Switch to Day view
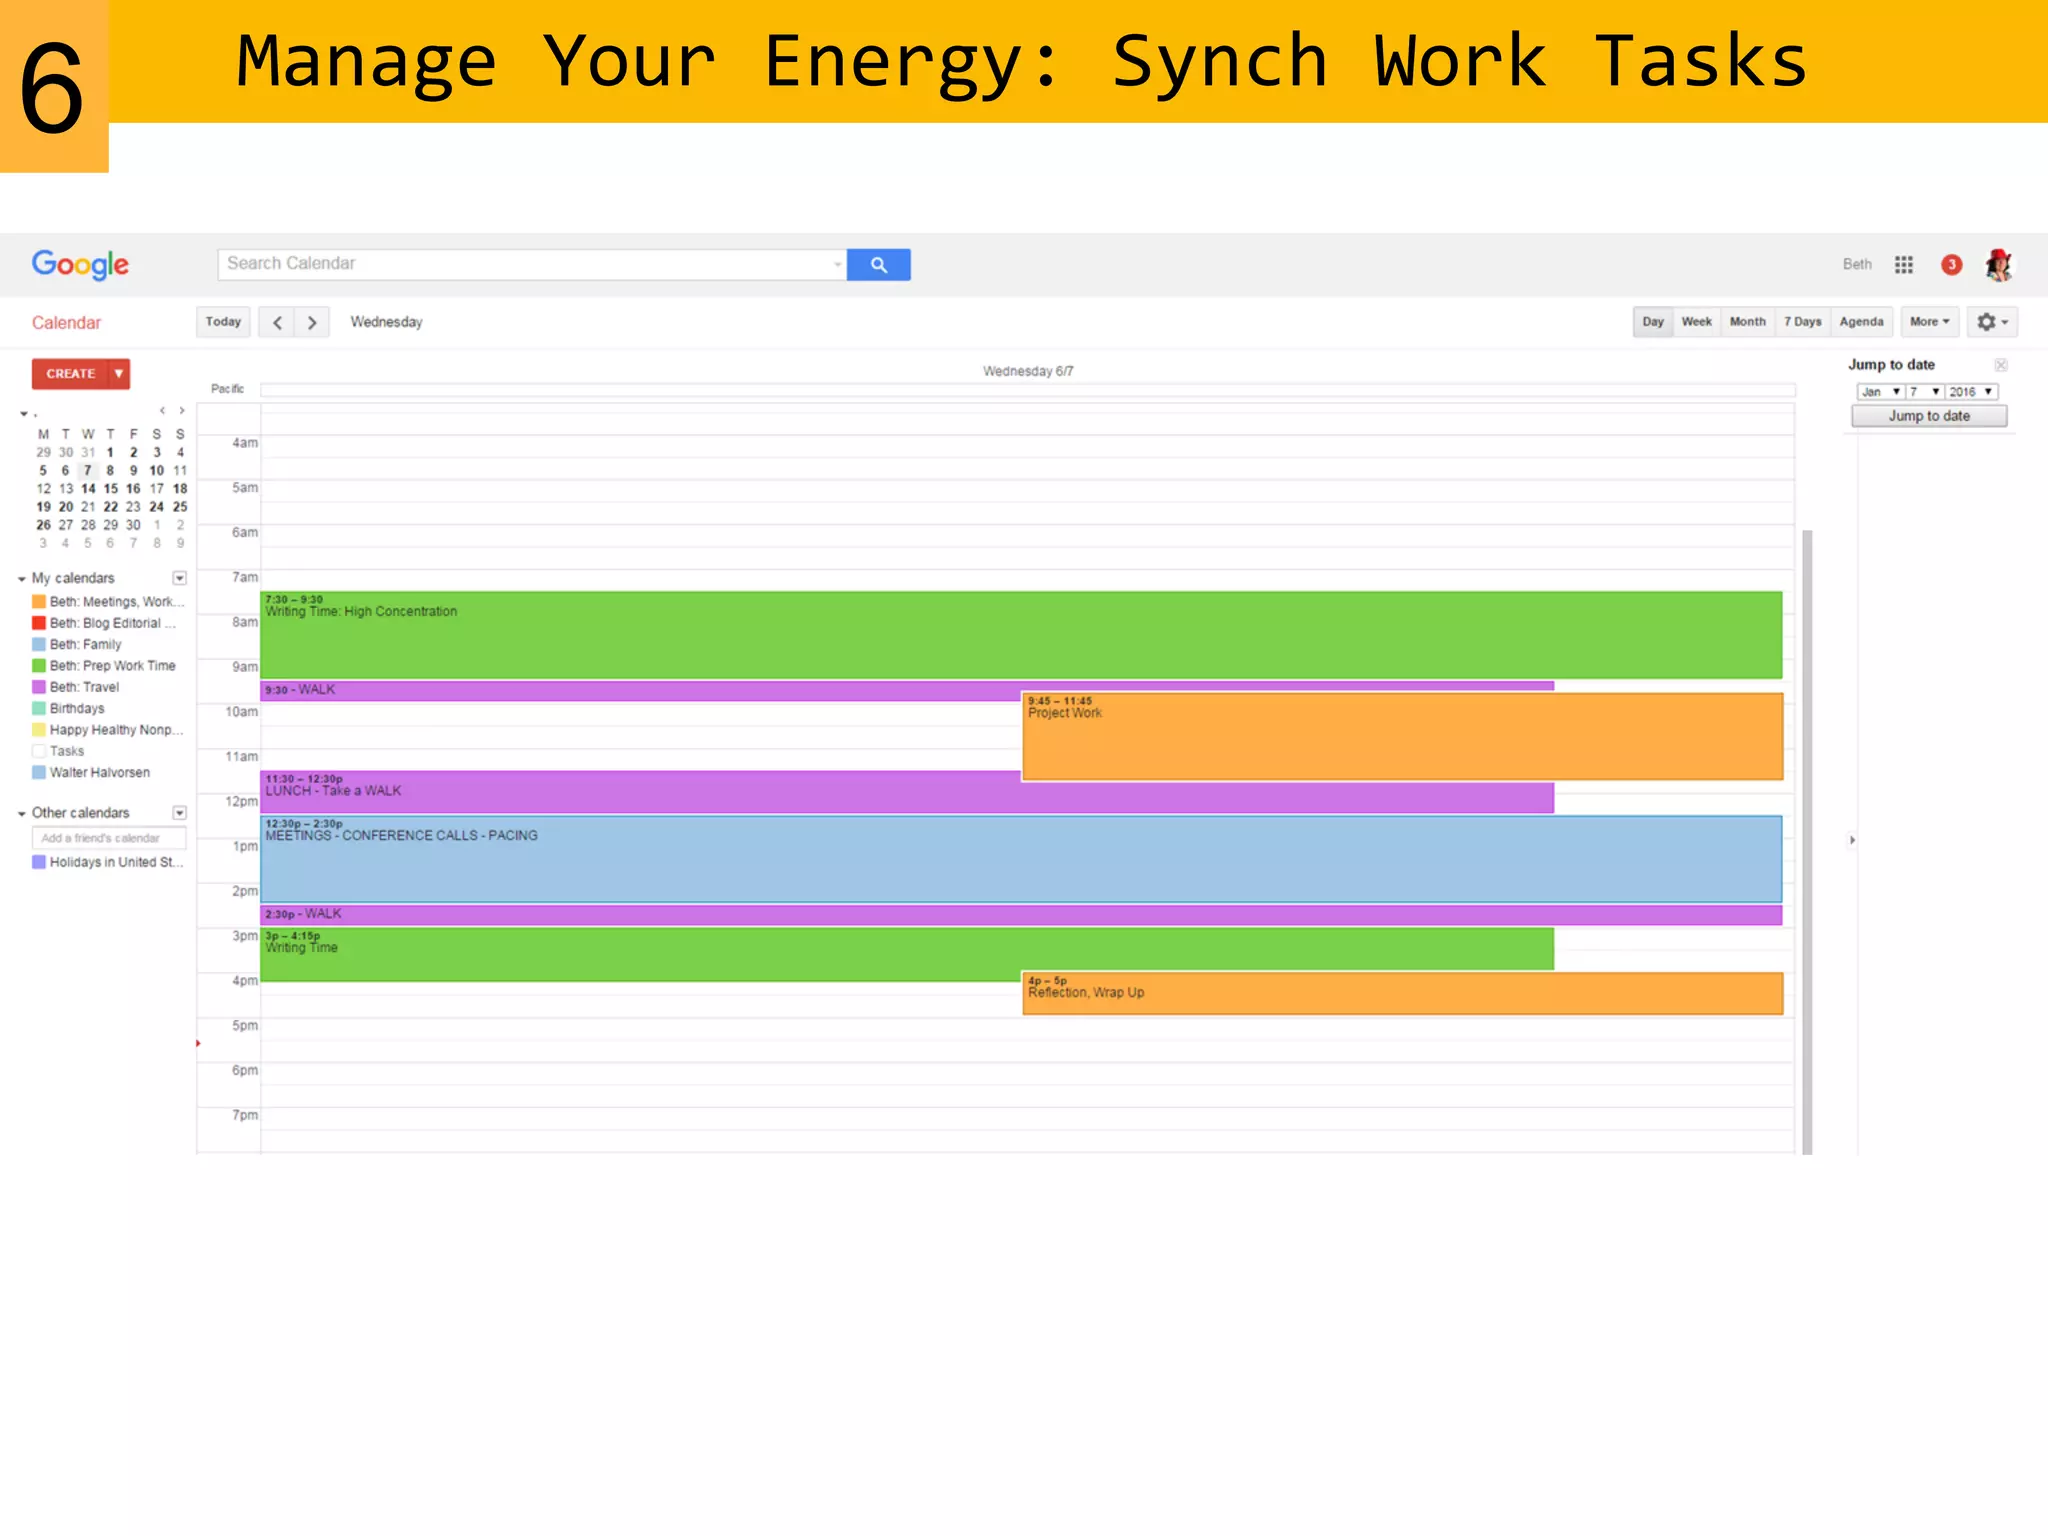 click(x=1653, y=322)
